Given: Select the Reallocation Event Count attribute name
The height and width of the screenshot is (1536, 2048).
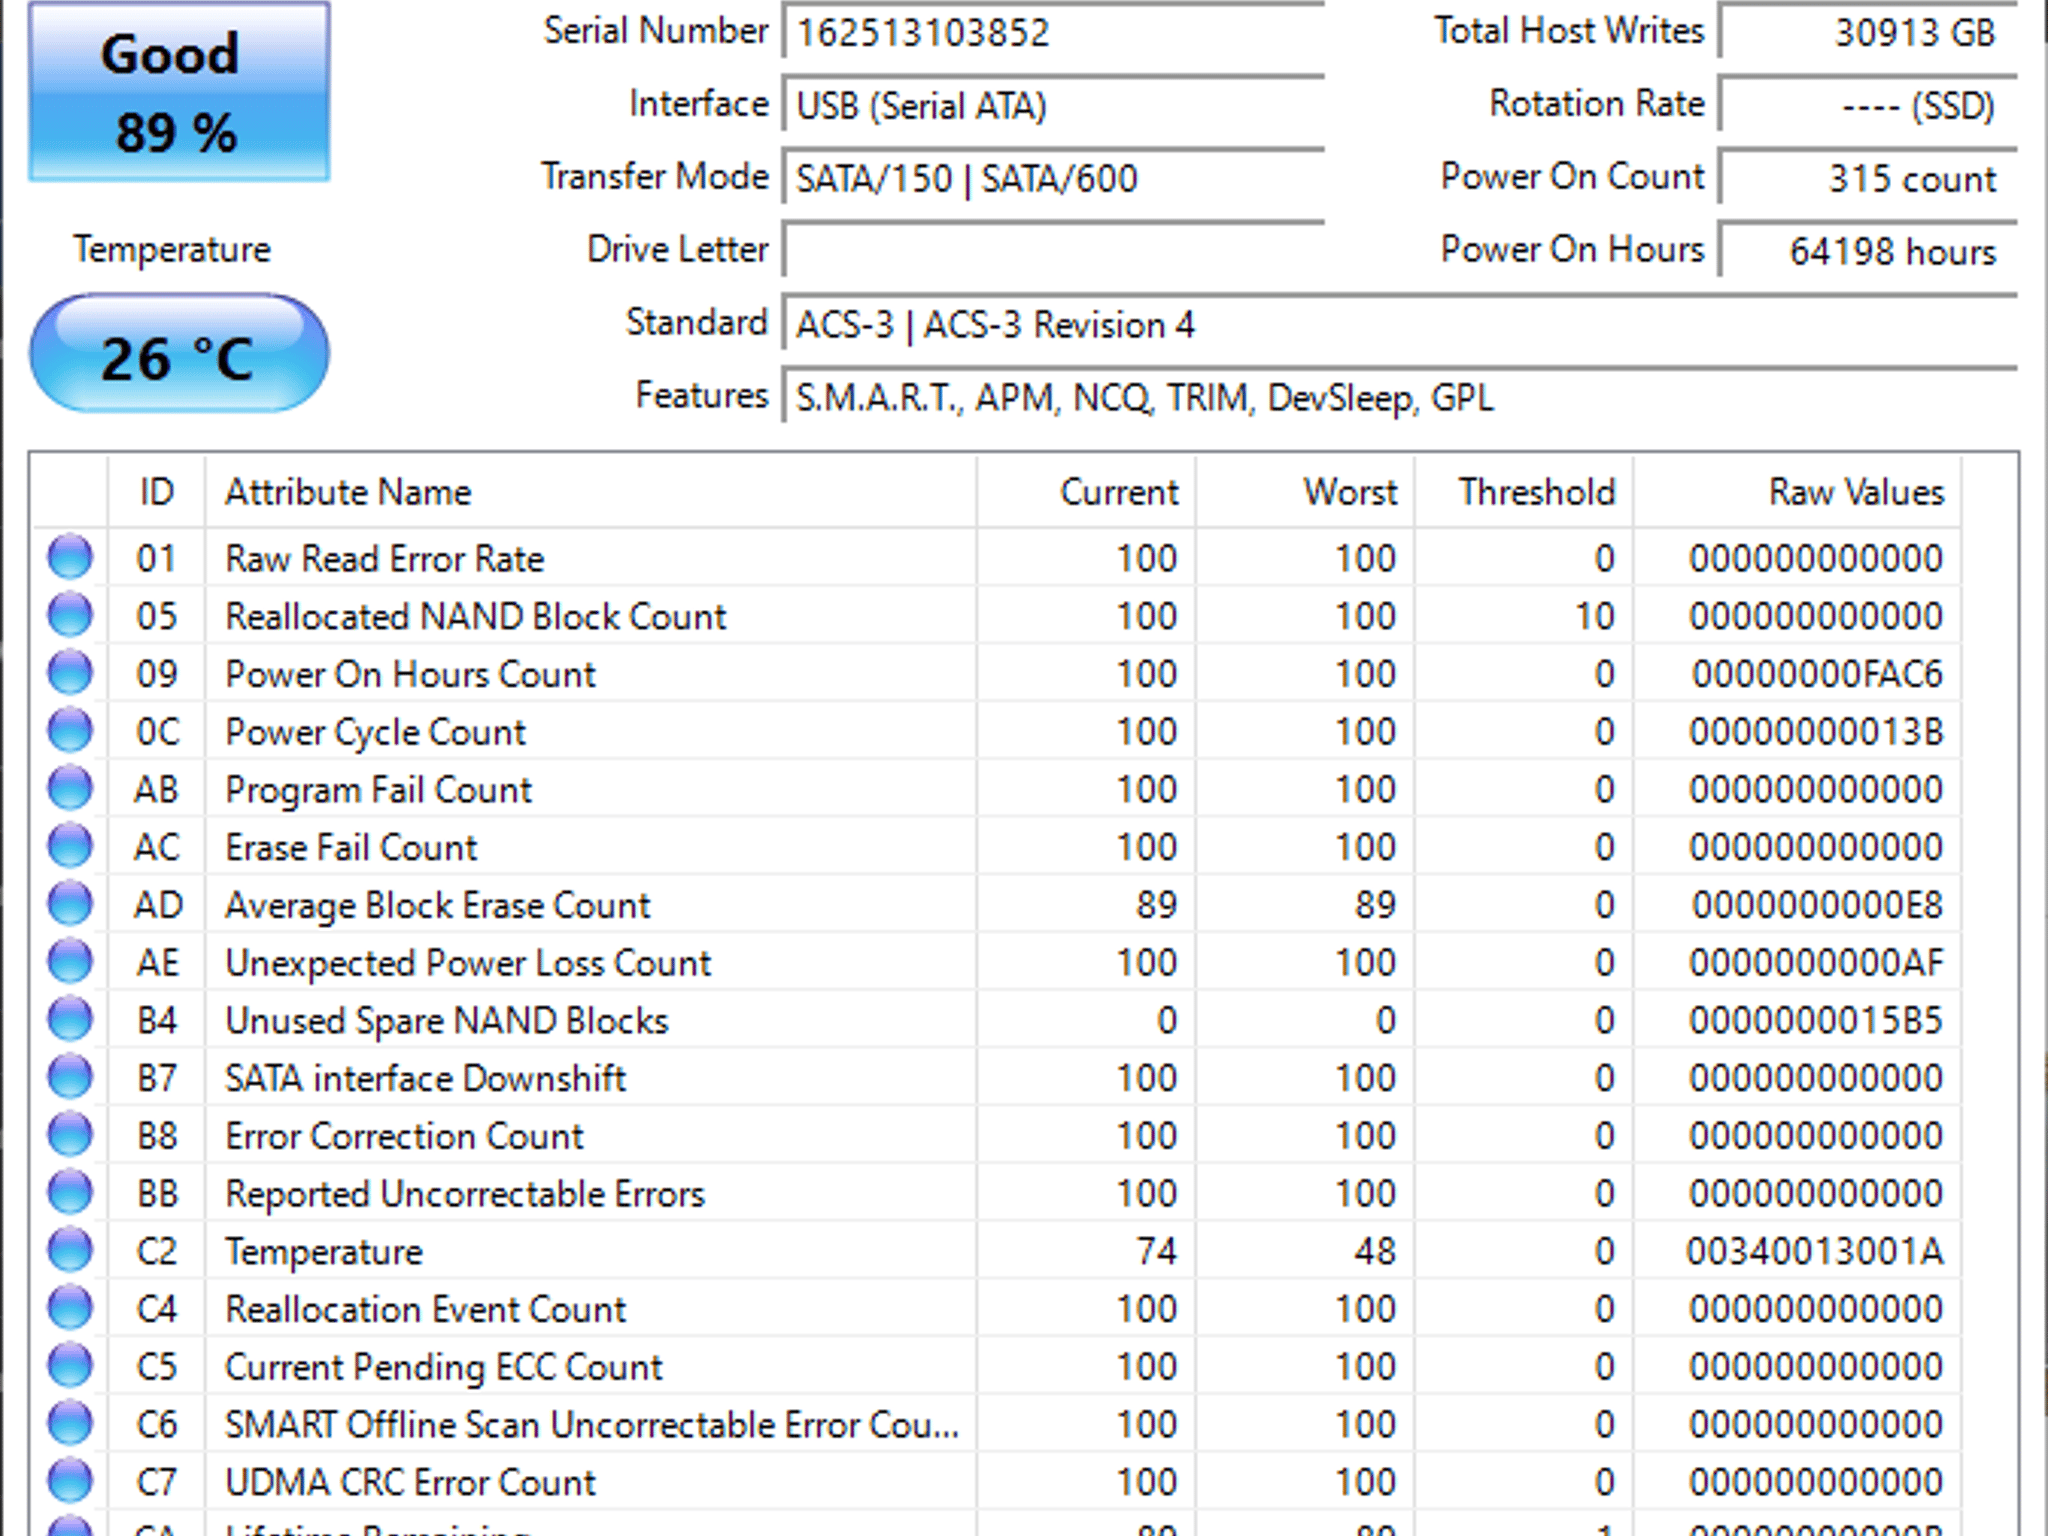Looking at the screenshot, I should tap(425, 1309).
